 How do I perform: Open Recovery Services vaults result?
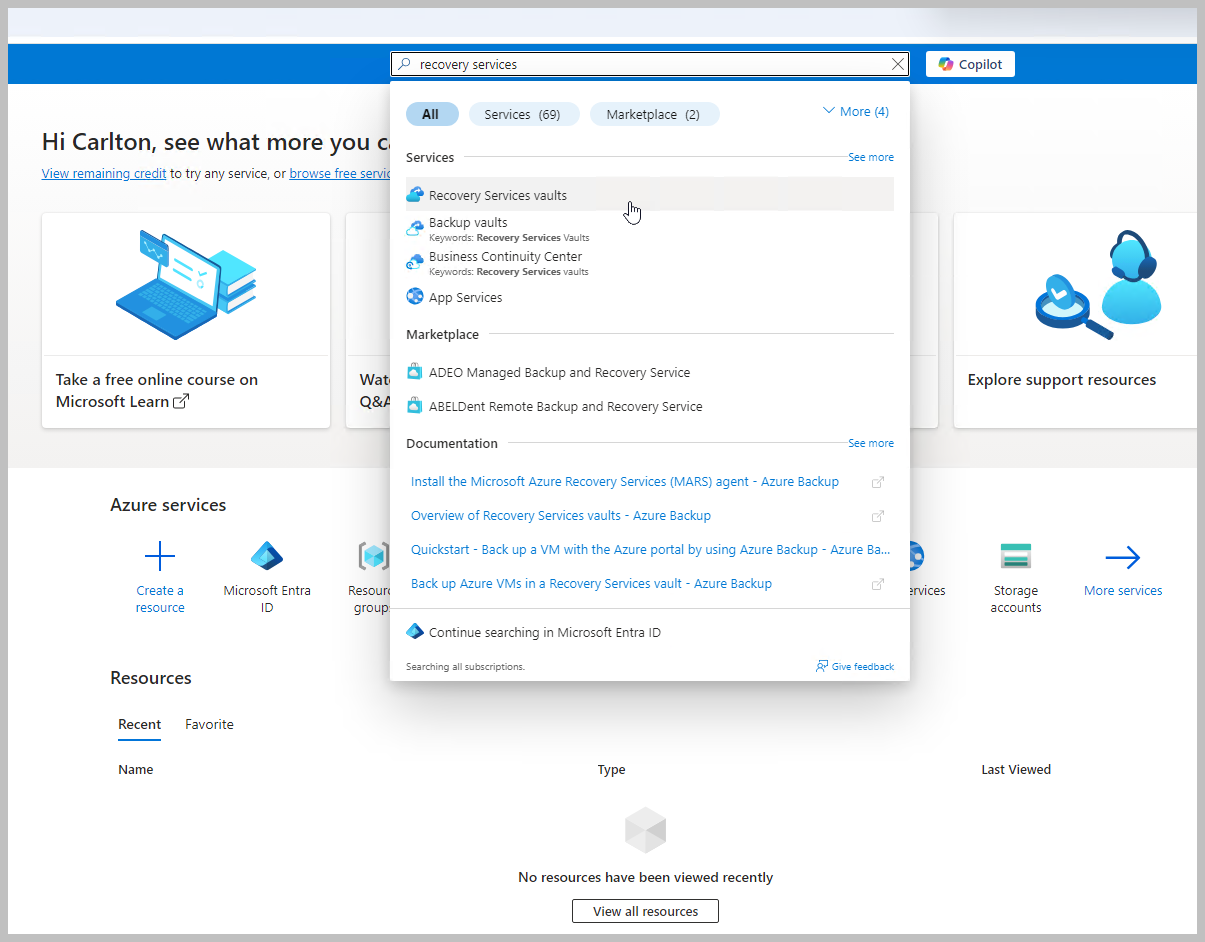650,195
